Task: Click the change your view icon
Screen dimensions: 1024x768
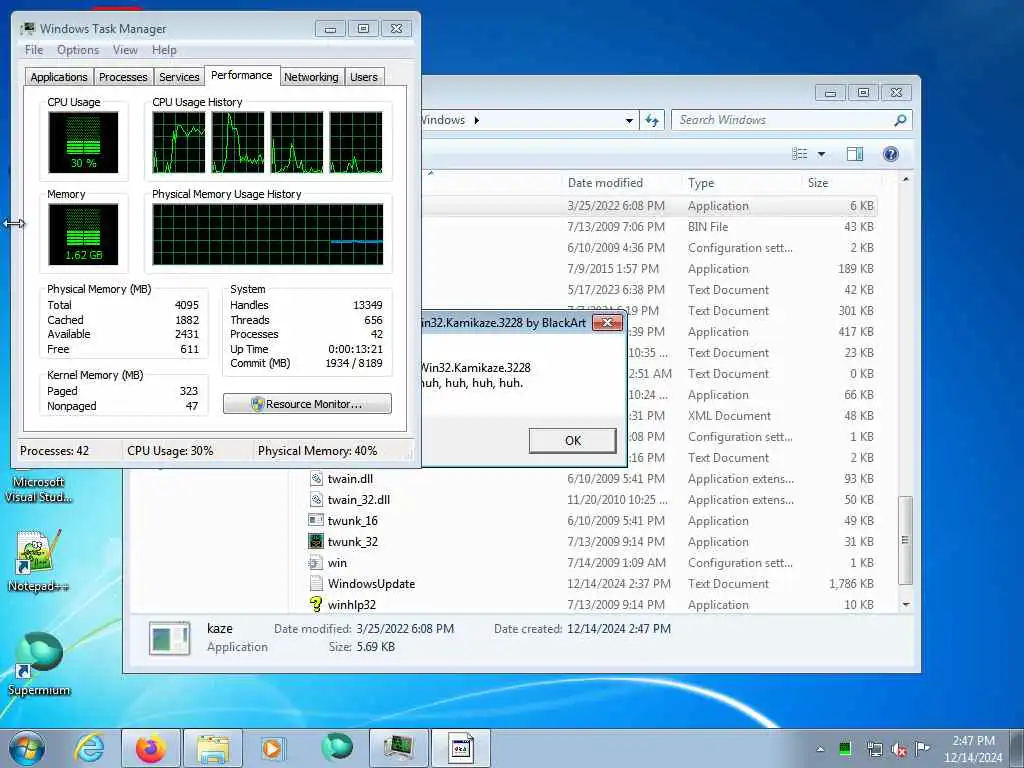Action: point(800,154)
